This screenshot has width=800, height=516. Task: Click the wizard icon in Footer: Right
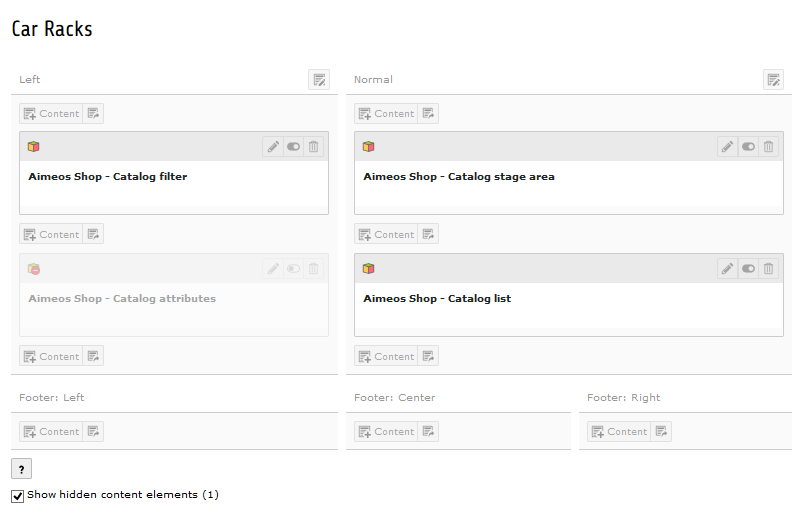tap(661, 431)
